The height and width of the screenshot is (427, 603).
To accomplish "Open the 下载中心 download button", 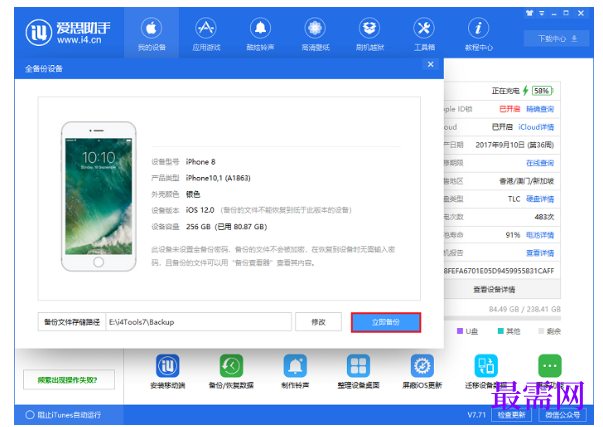I will [556, 38].
